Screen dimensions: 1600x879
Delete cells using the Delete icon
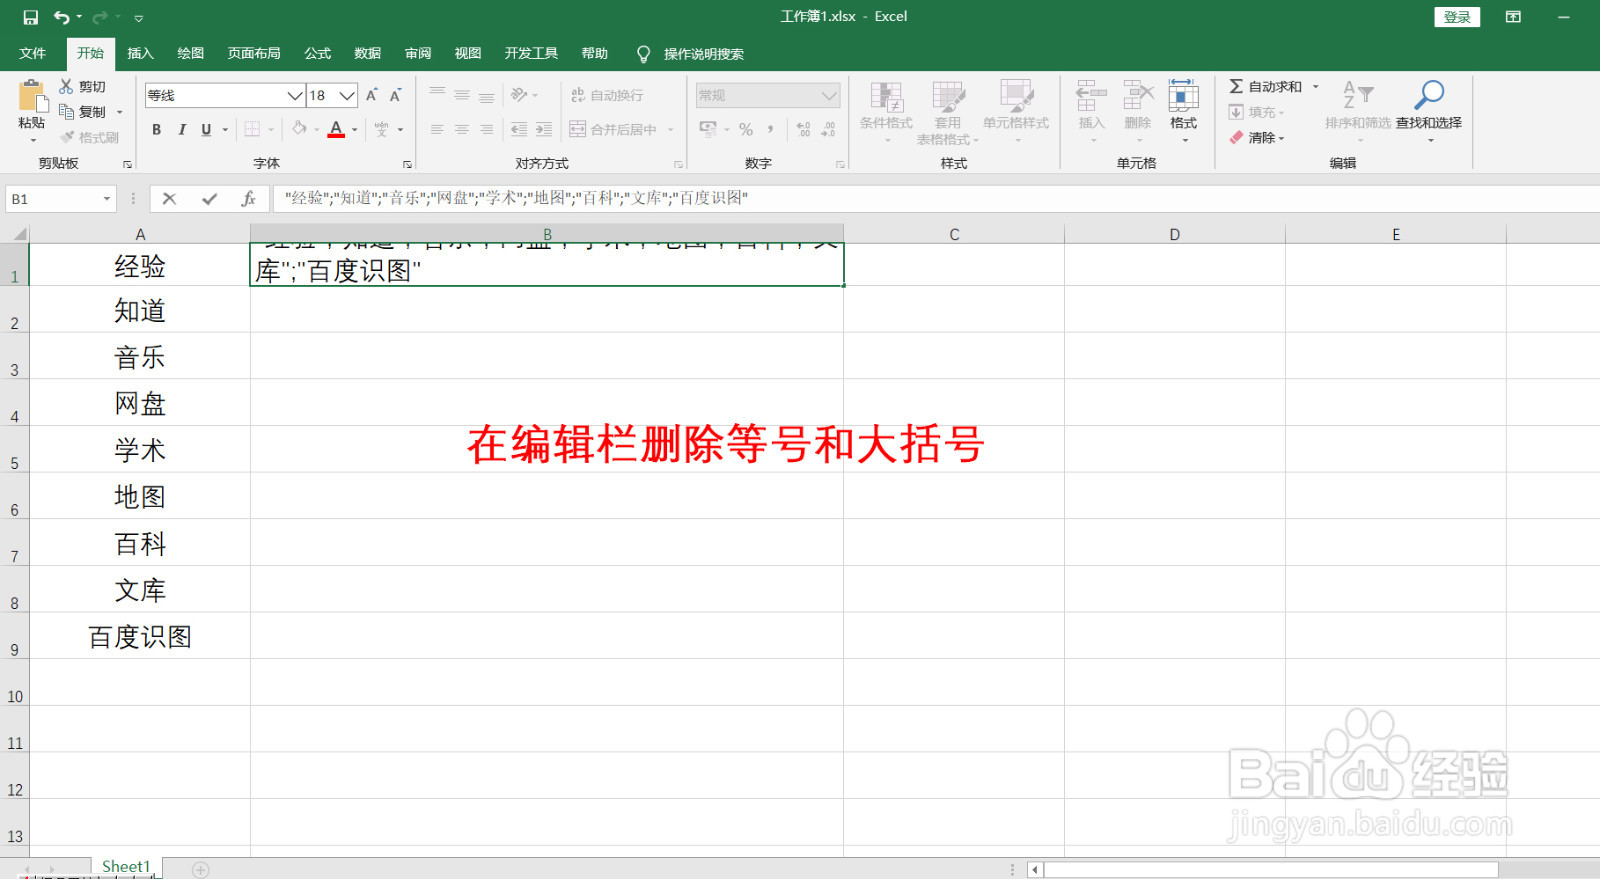point(1138,97)
